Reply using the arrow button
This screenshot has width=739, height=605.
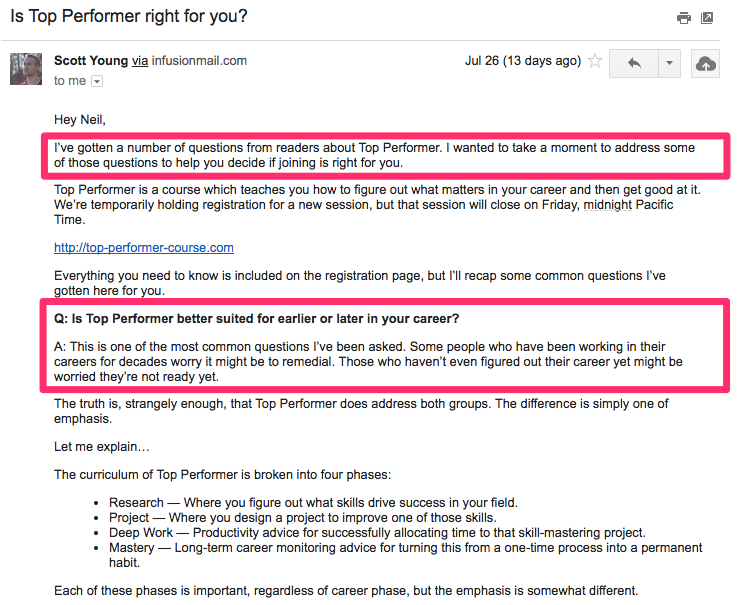point(634,63)
